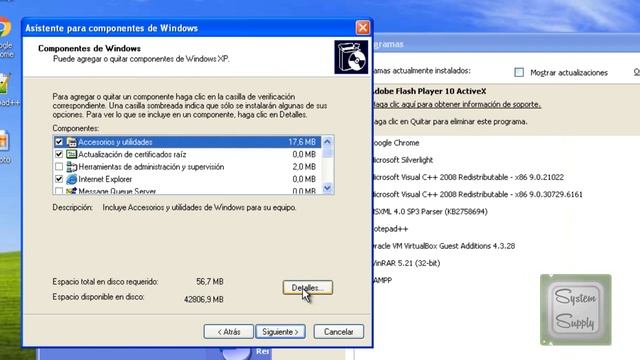Open the support information link for Flash Player
This screenshot has height=360, width=640.
(457, 104)
